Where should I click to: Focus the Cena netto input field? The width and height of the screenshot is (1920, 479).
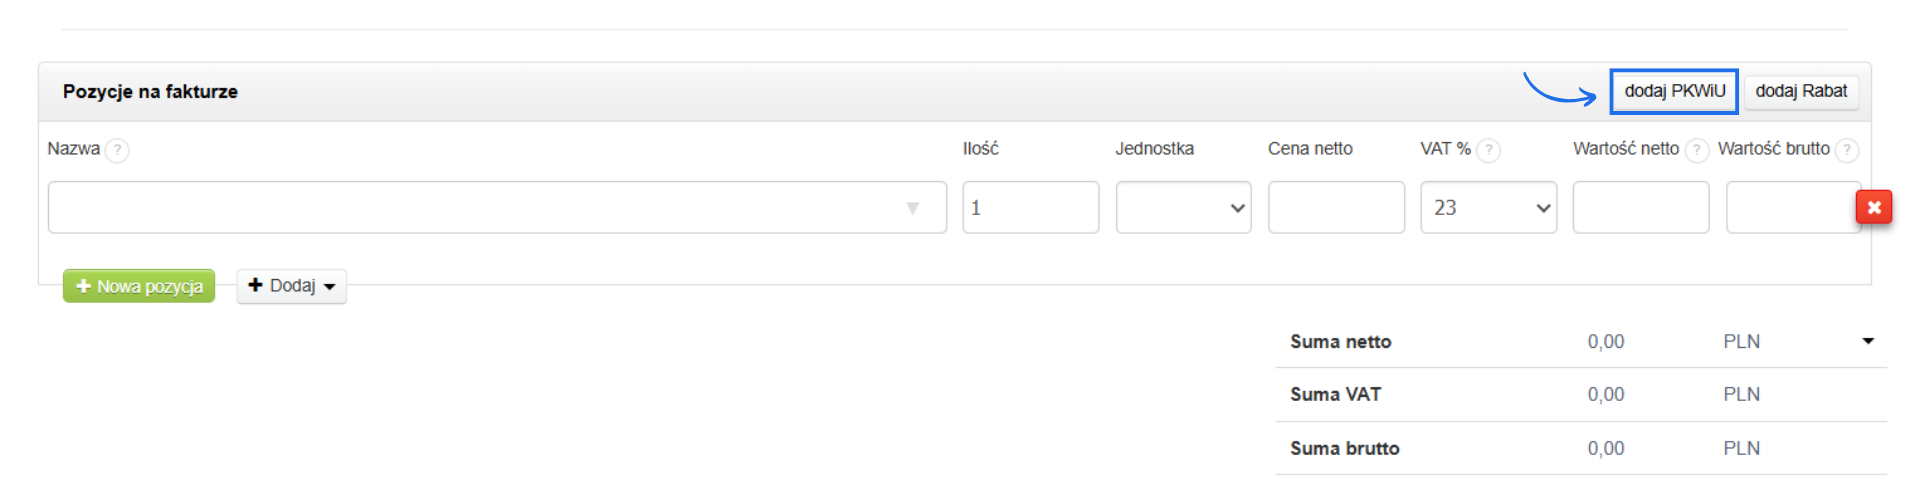1336,208
